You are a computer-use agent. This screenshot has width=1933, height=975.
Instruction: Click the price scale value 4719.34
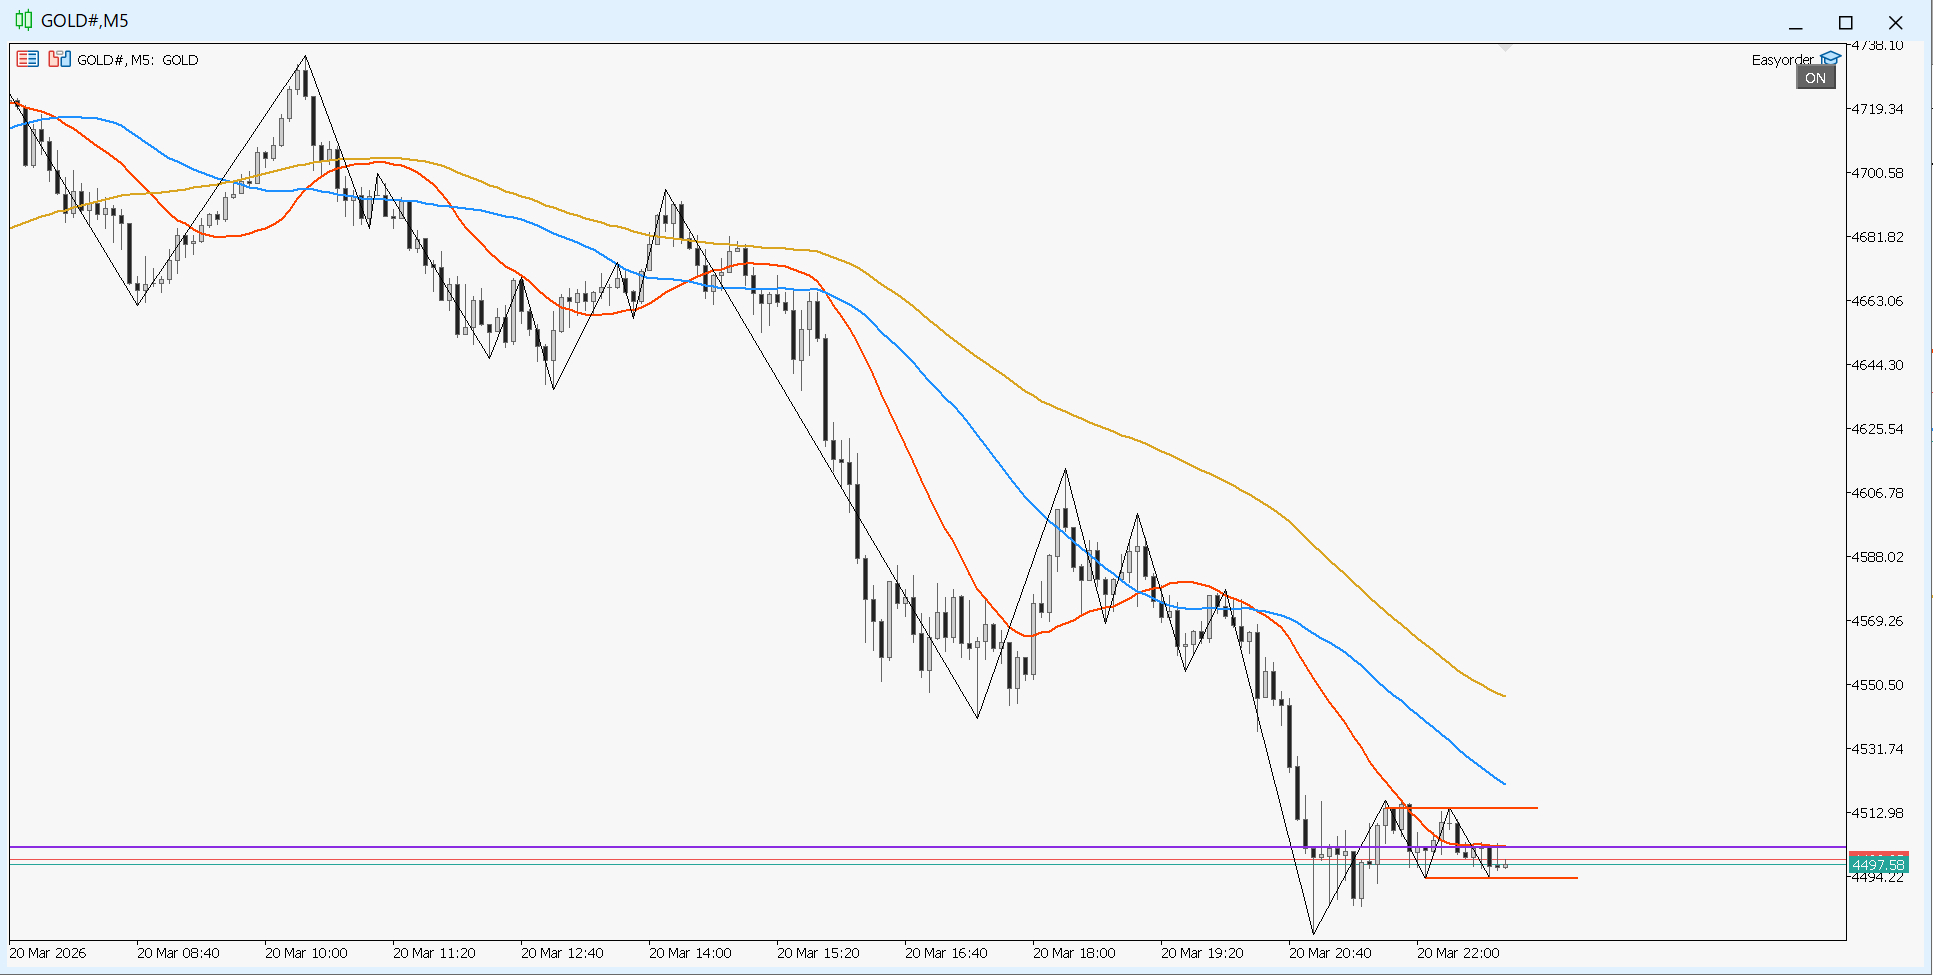click(1877, 109)
